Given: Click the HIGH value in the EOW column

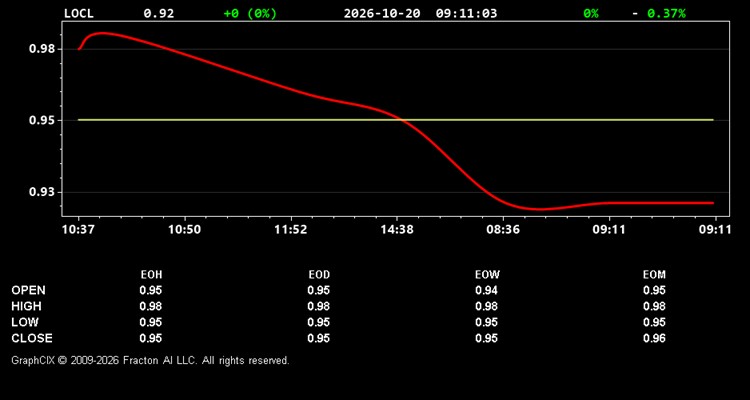Looking at the screenshot, I should 486,306.
